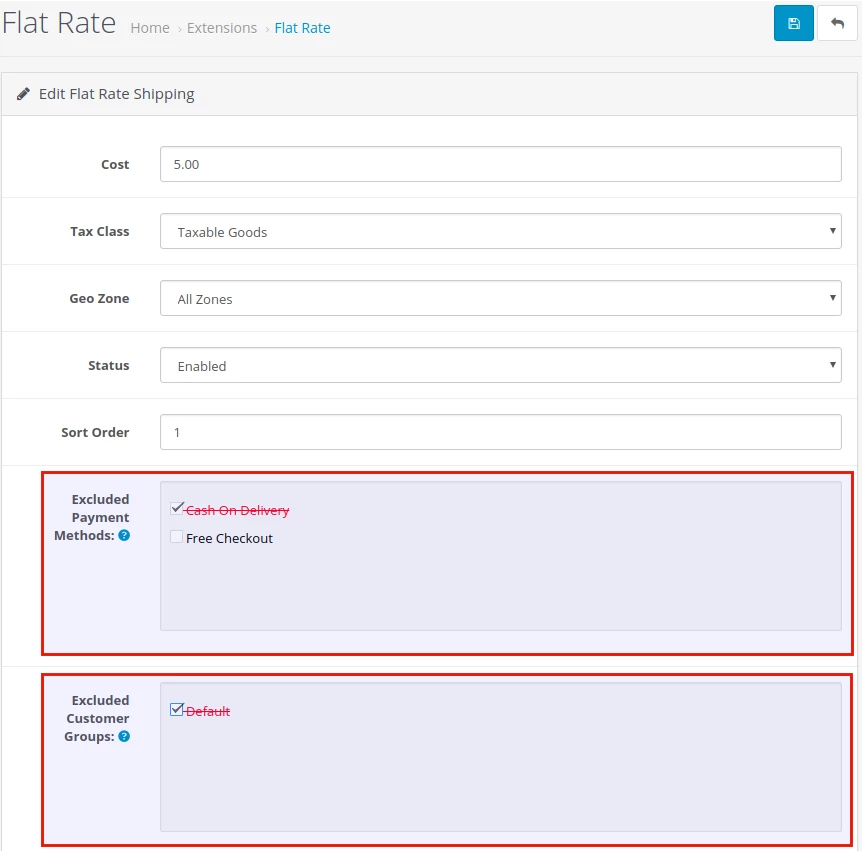Check the Free Checkout checkbox
The height and width of the screenshot is (851, 862).
tap(177, 537)
